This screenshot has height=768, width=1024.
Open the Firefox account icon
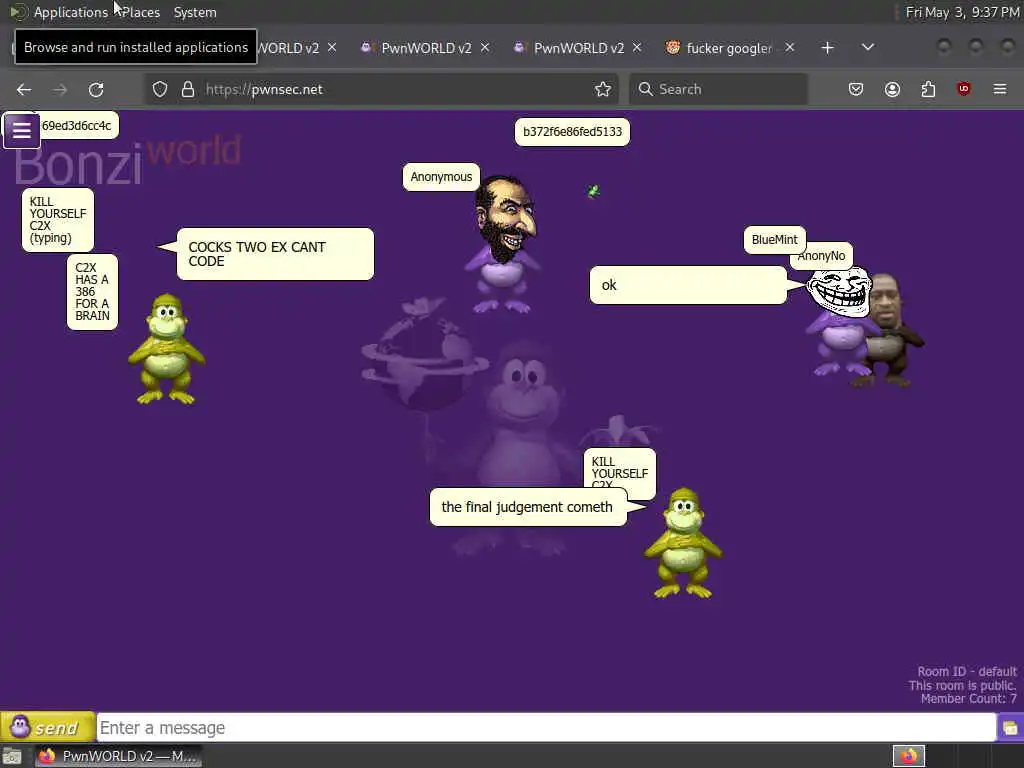tap(892, 89)
